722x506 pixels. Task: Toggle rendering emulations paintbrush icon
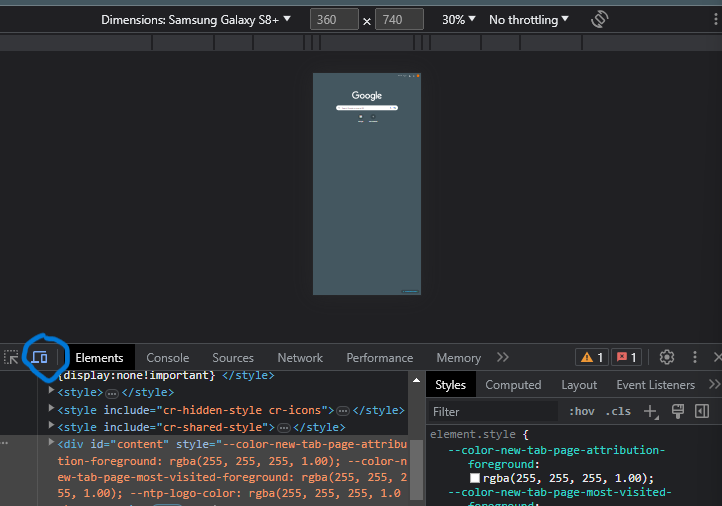click(677, 411)
